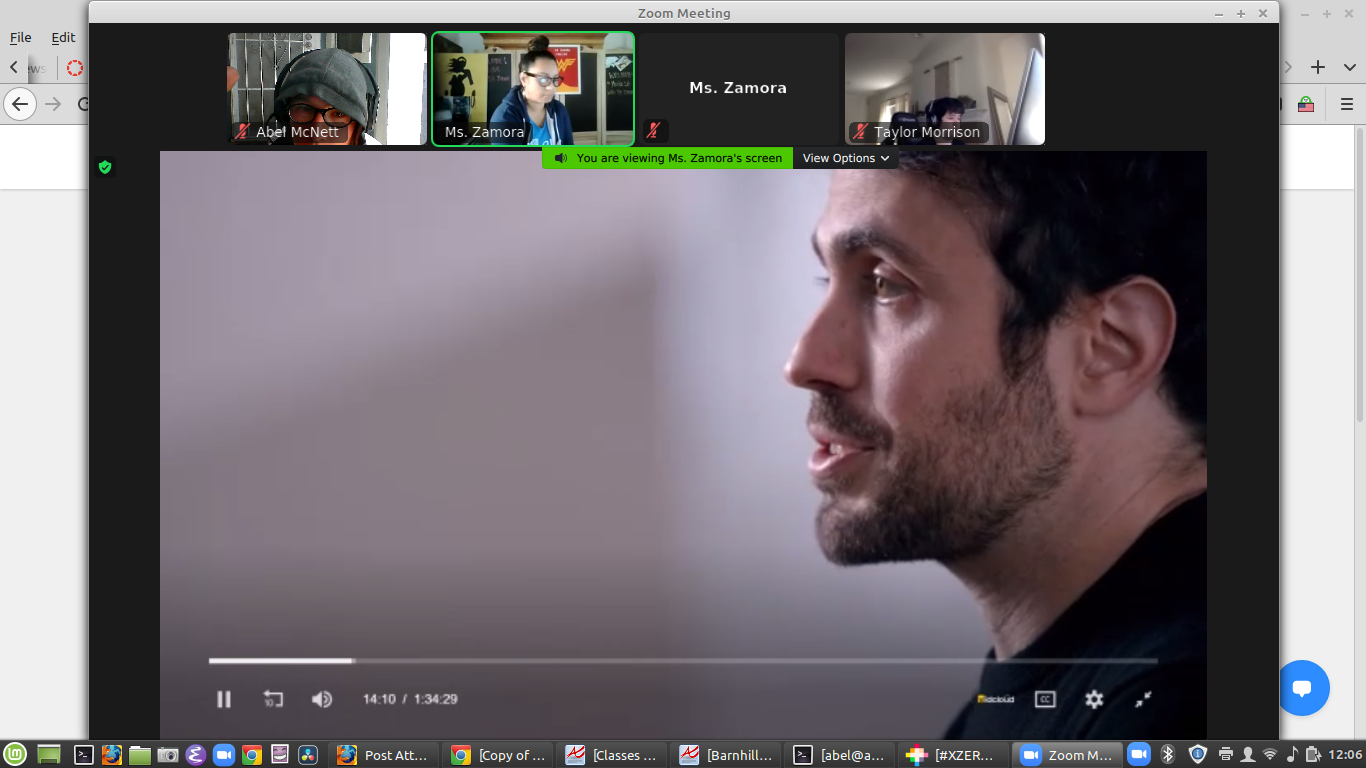The height and width of the screenshot is (768, 1366).
Task: Launch the screenshot camera tool
Action: coord(168,755)
